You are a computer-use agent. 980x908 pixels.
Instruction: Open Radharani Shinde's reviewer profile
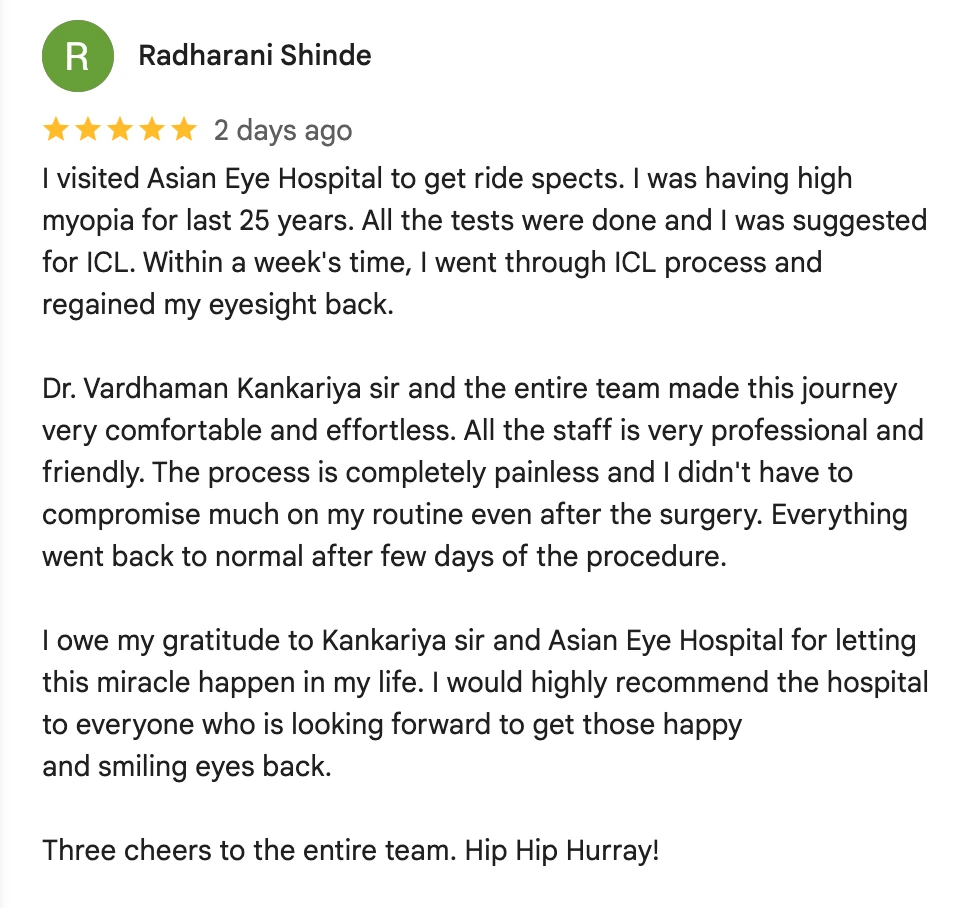click(255, 56)
